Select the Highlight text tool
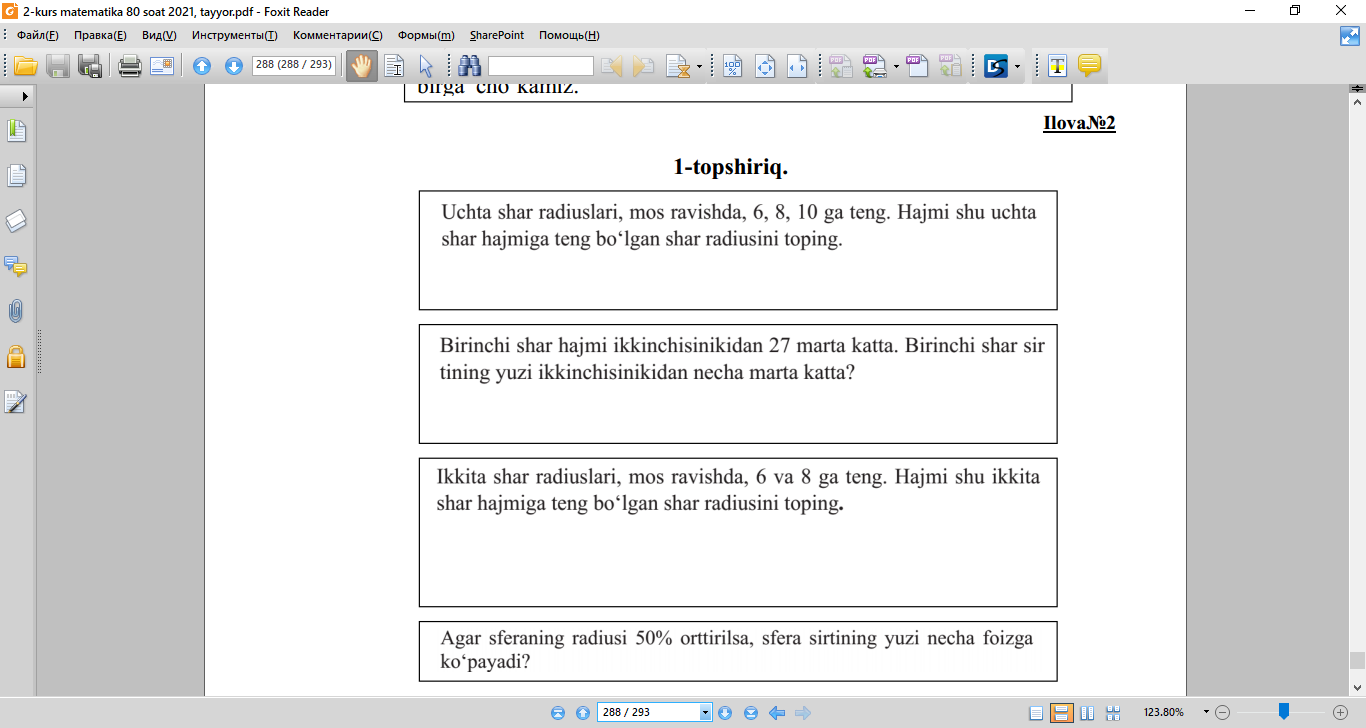This screenshot has height=728, width=1366. click(x=1057, y=67)
